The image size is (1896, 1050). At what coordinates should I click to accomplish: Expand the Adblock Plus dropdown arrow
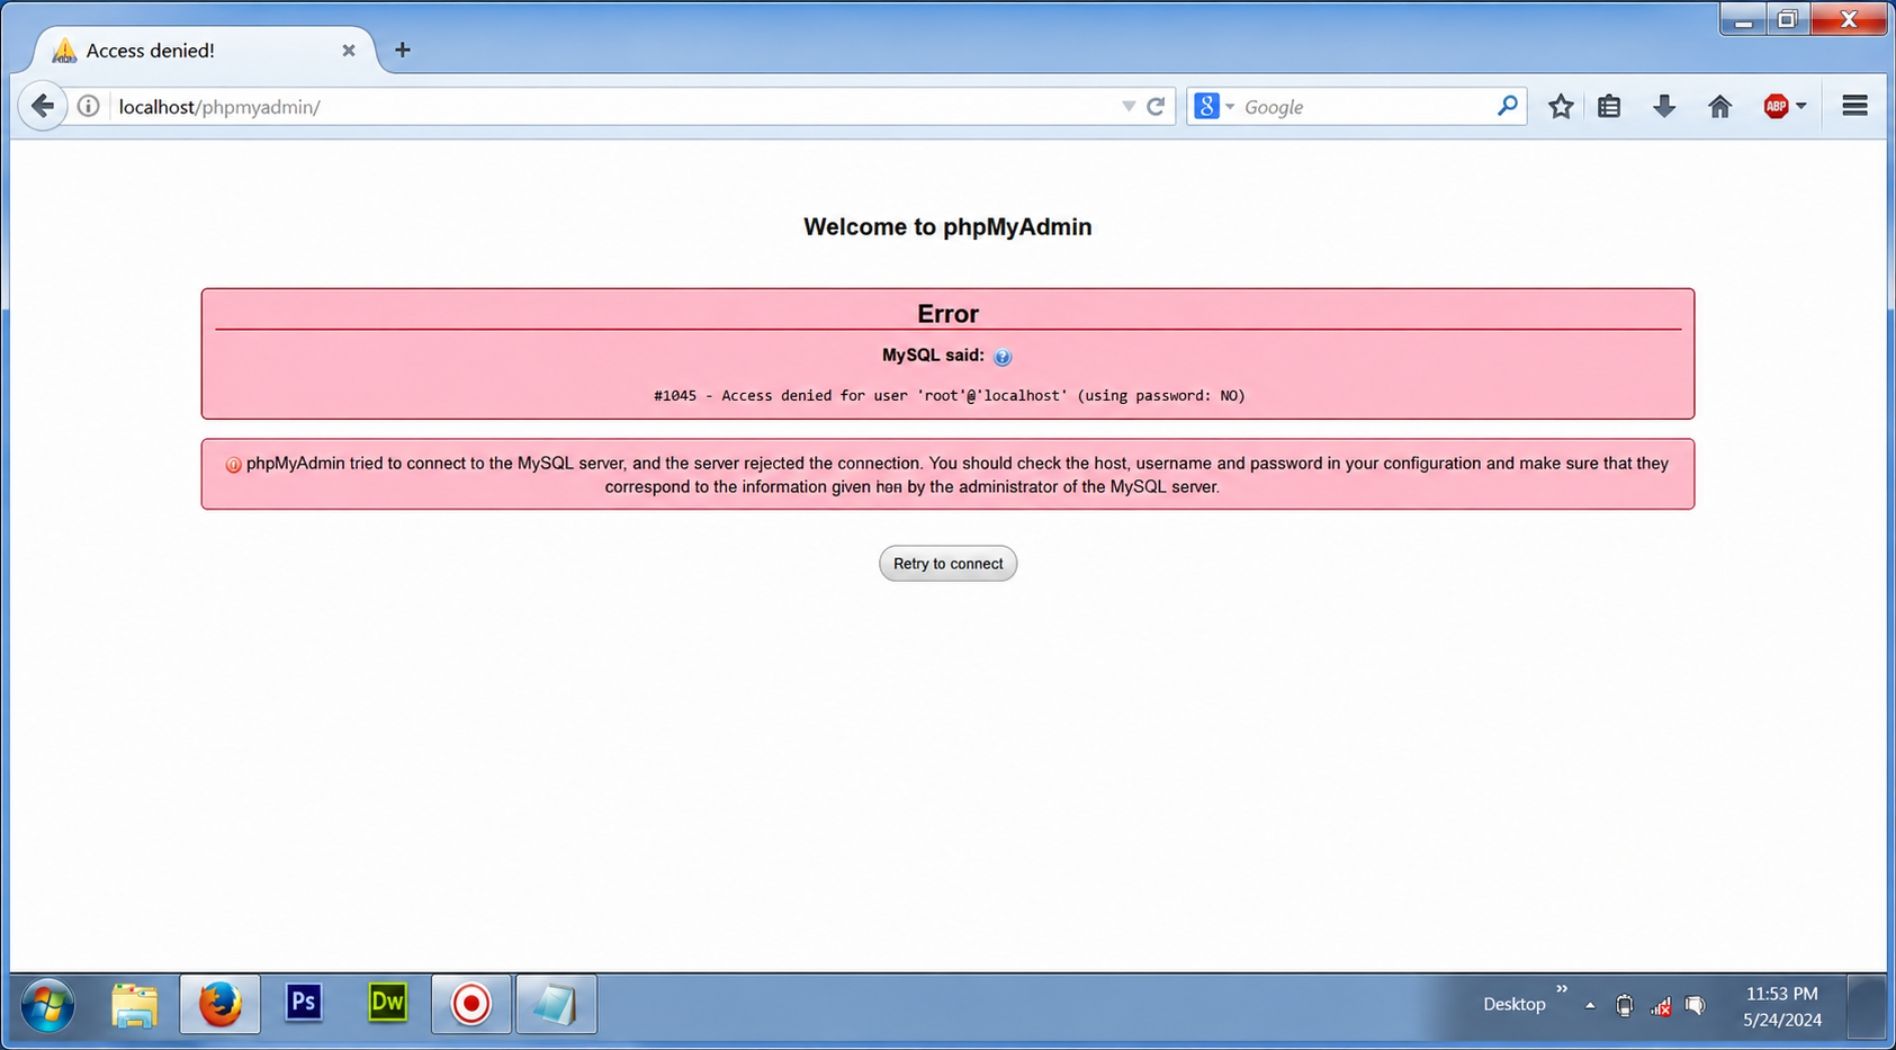tap(1801, 106)
